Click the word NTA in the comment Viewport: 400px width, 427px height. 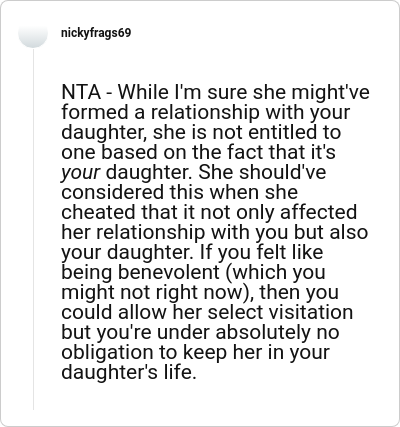coord(81,92)
